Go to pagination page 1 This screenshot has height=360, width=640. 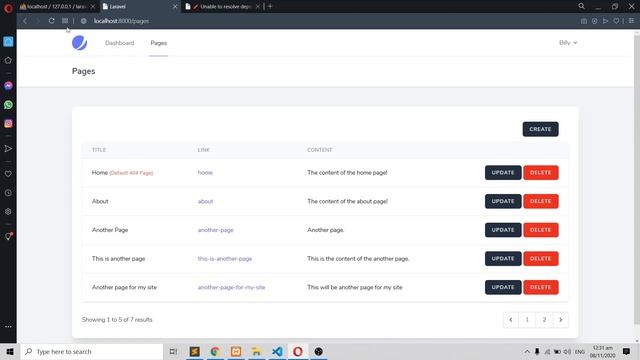(x=527, y=320)
